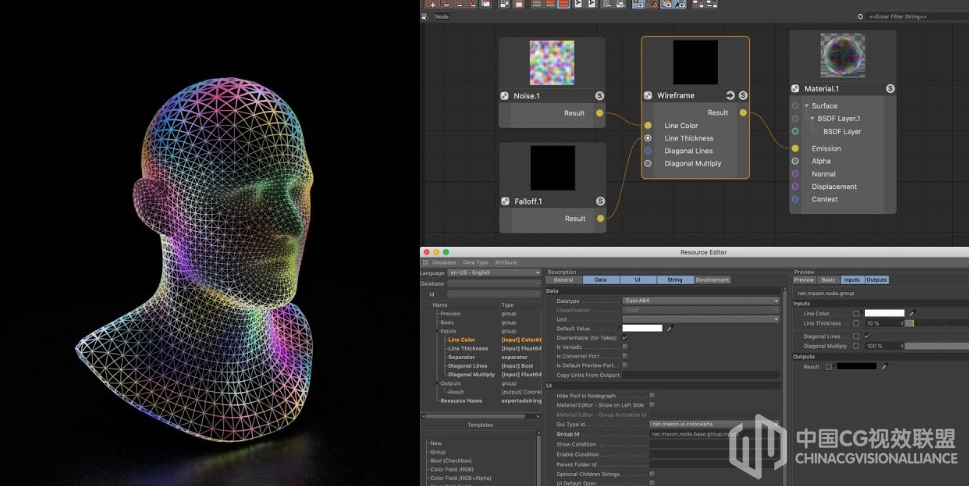Viewport: 969px width, 486px height.
Task: Switch to the General description tab
Action: click(564, 280)
